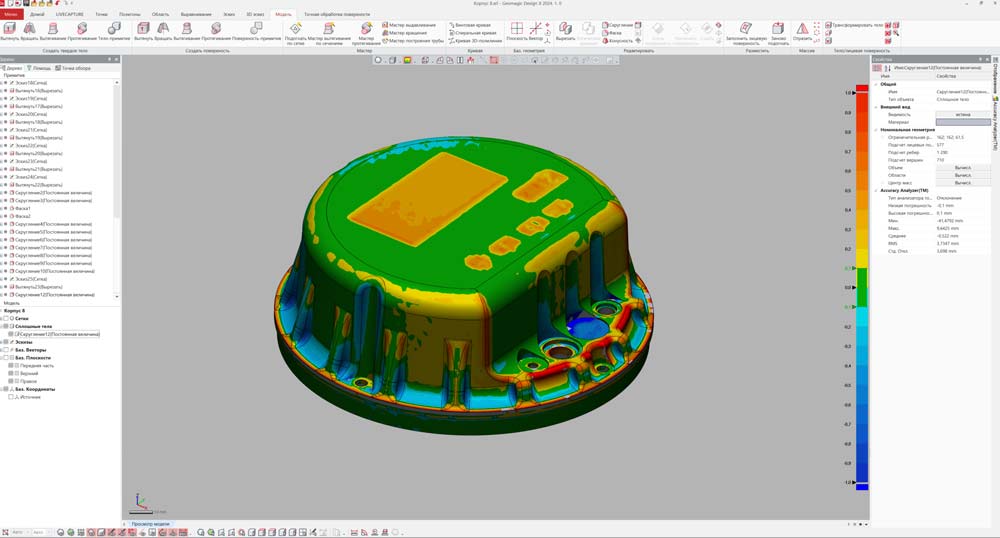Open Мастер протягивания wizard
This screenshot has height=538, width=1000.
point(366,33)
